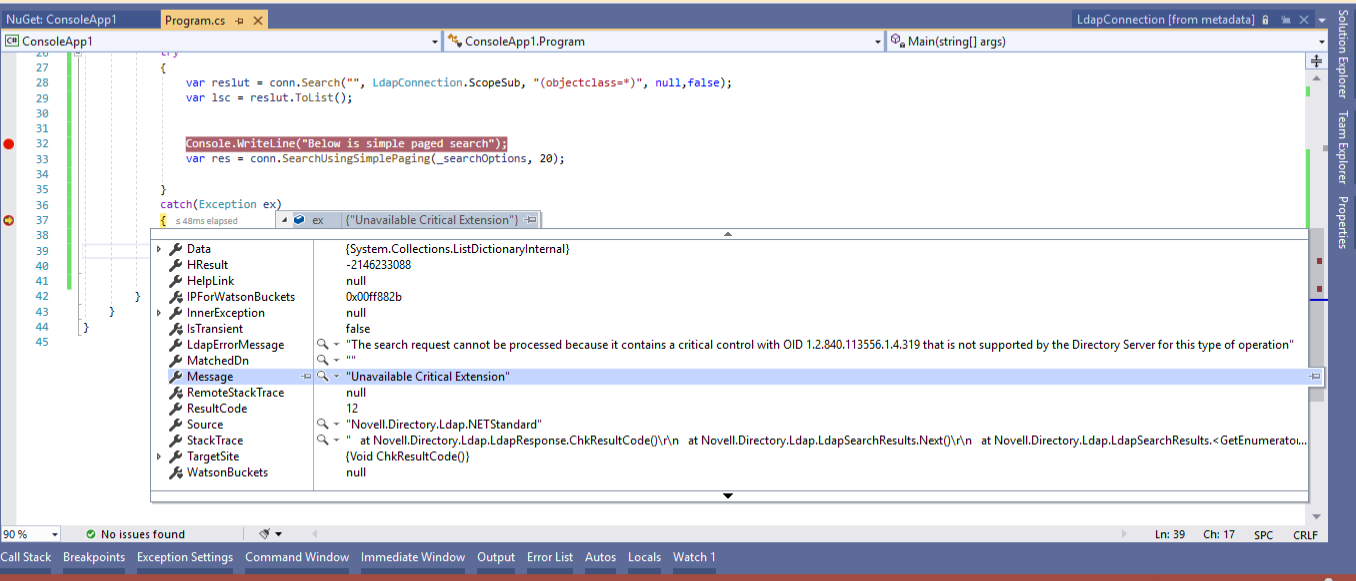Open visualizer for the StackTrace value
The height and width of the screenshot is (581, 1356).
(x=322, y=440)
